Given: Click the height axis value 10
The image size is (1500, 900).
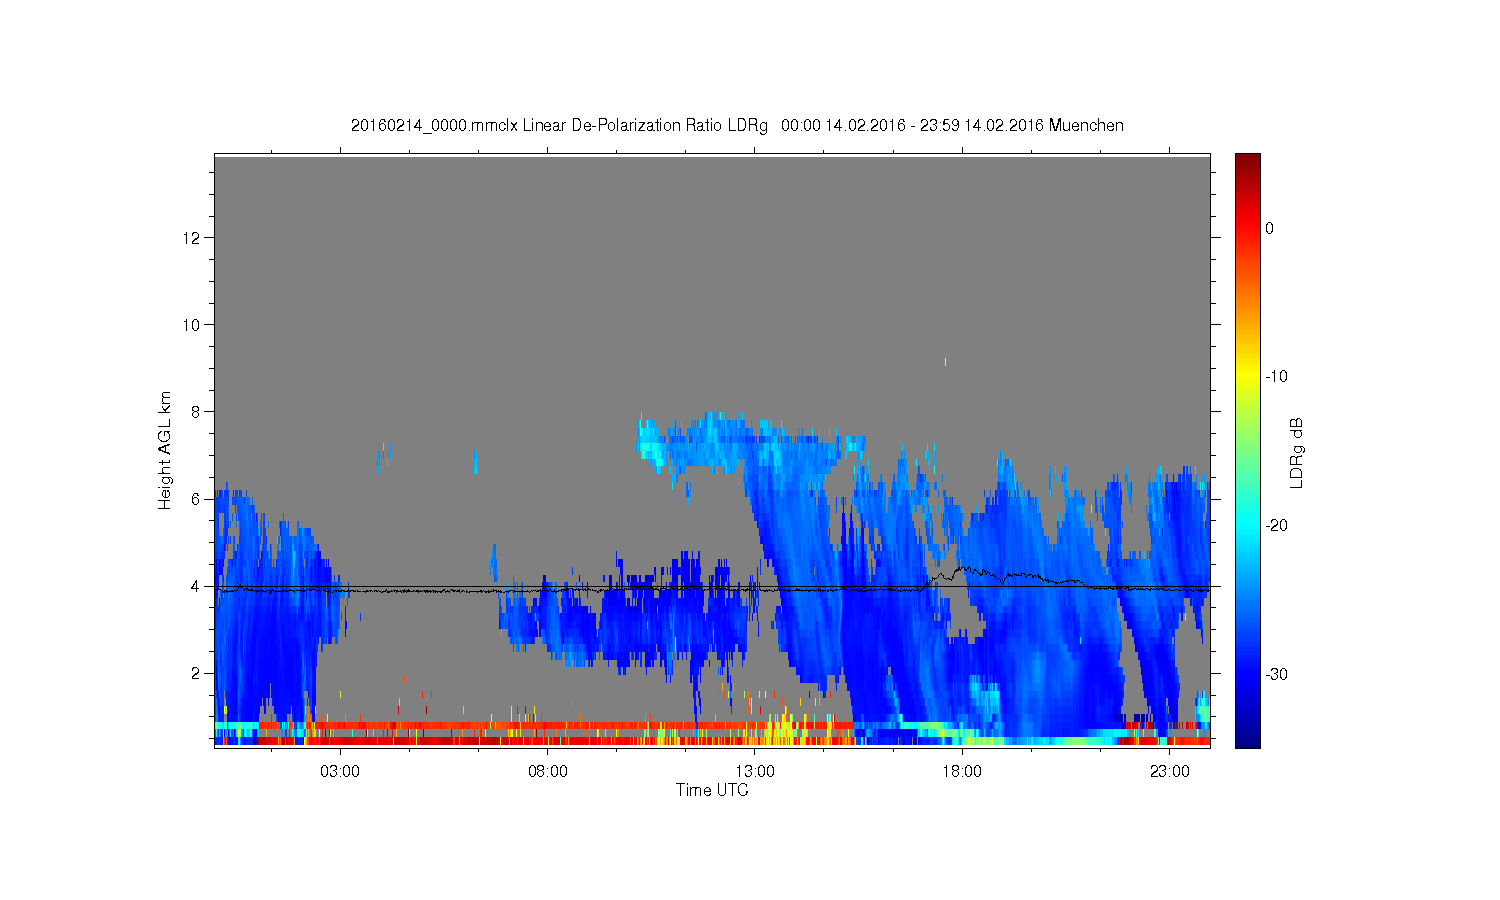Looking at the screenshot, I should 193,325.
